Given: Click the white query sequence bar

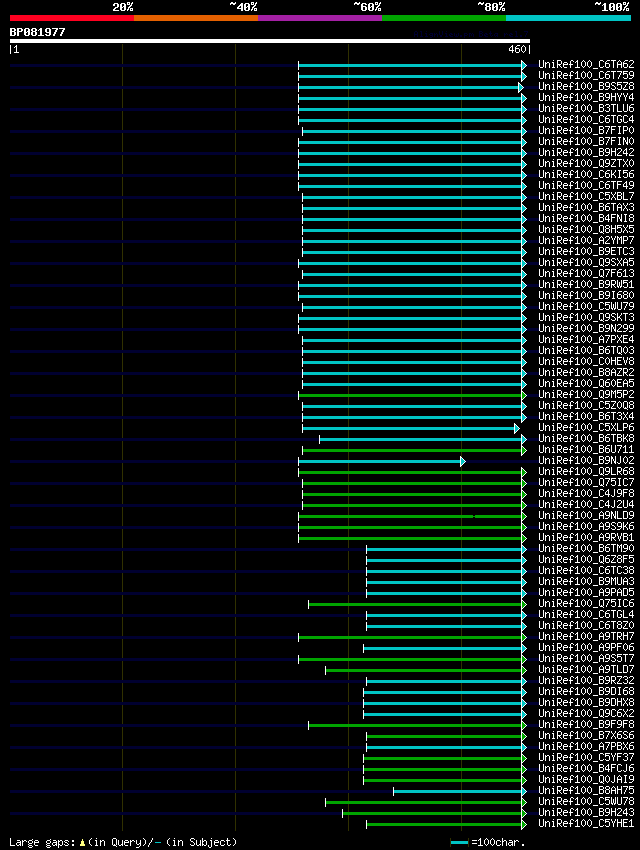Looking at the screenshot, I should (269, 41).
